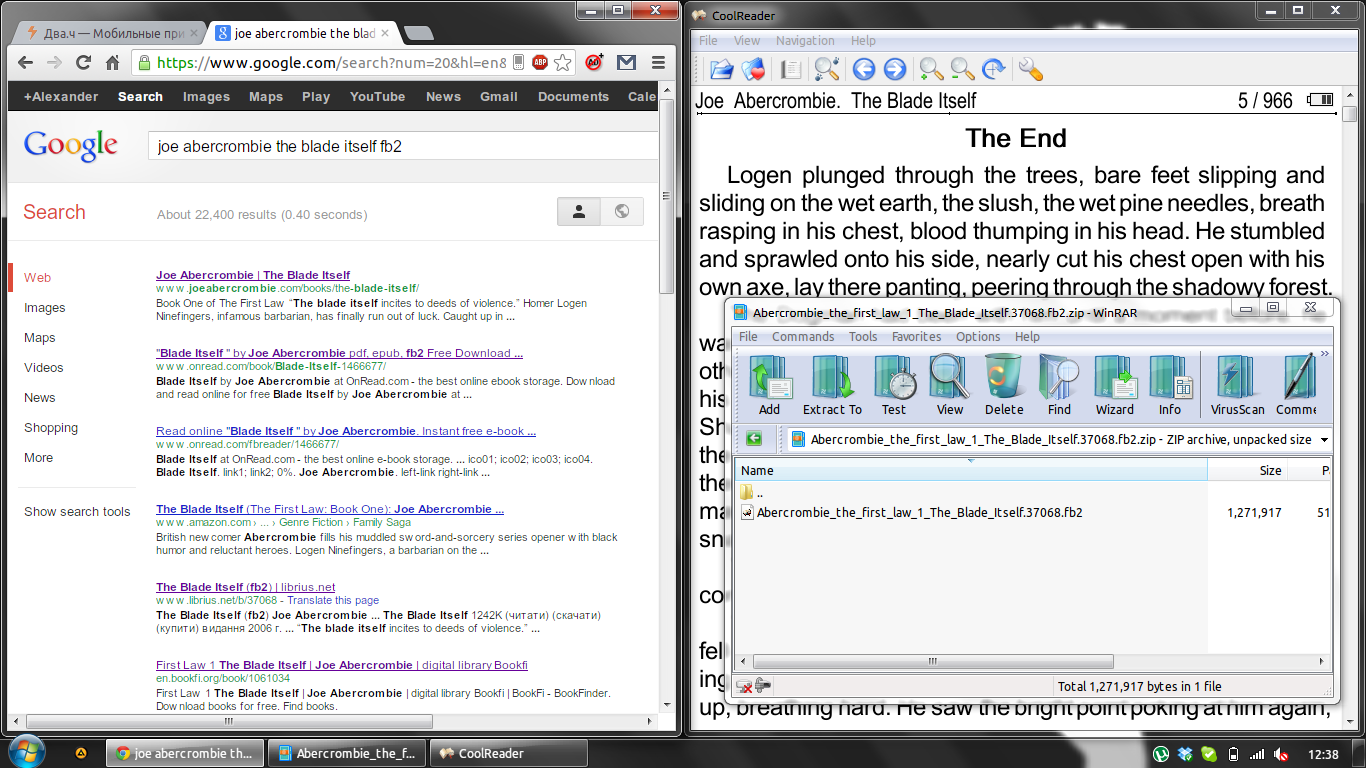The image size is (1366, 768).
Task: Click WinRAR Delete button
Action: tap(1004, 385)
